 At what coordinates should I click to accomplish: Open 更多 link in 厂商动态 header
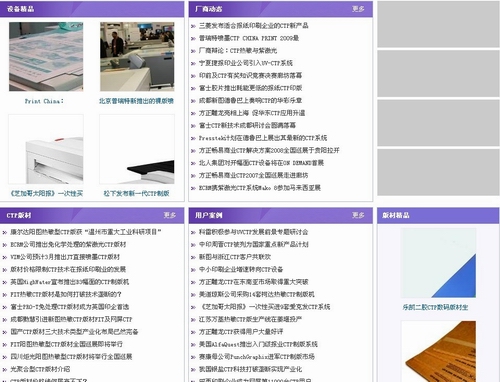(358, 9)
